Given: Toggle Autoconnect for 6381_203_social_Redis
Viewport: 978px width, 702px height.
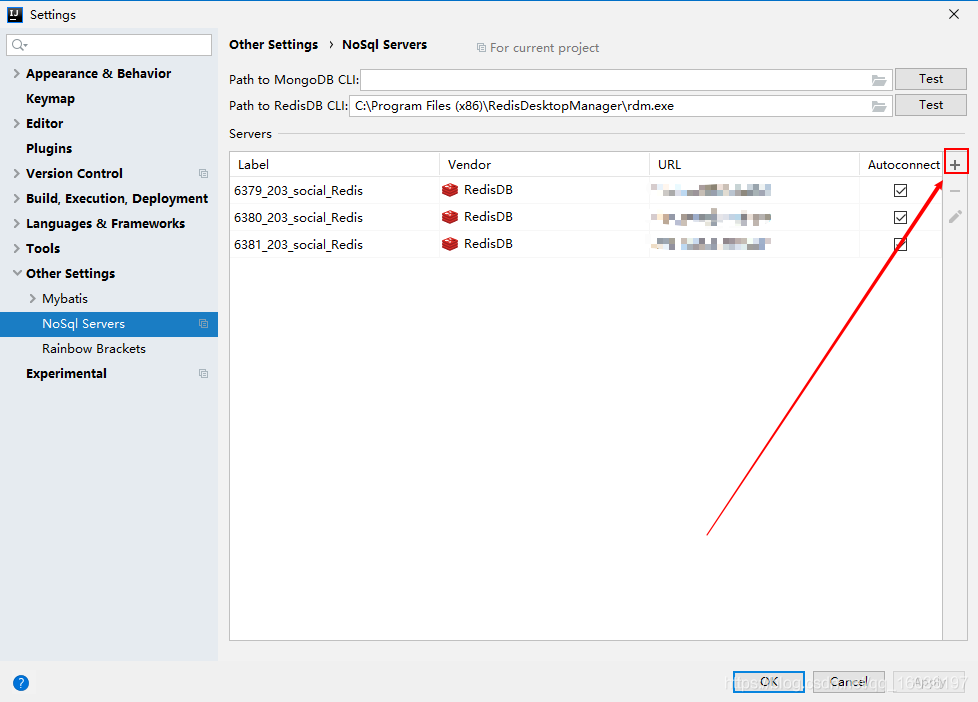Looking at the screenshot, I should click(900, 244).
